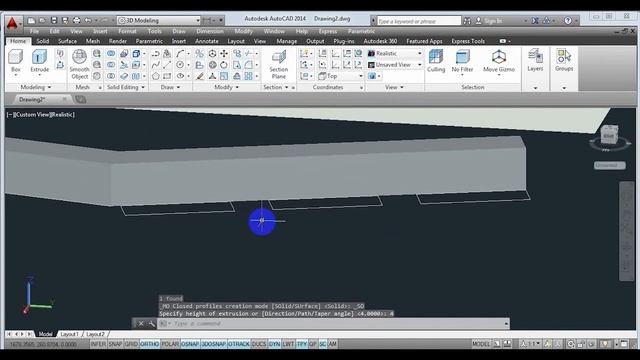Toggle 3DOSNAP in status bar
The height and width of the screenshot is (360, 640).
(214, 344)
